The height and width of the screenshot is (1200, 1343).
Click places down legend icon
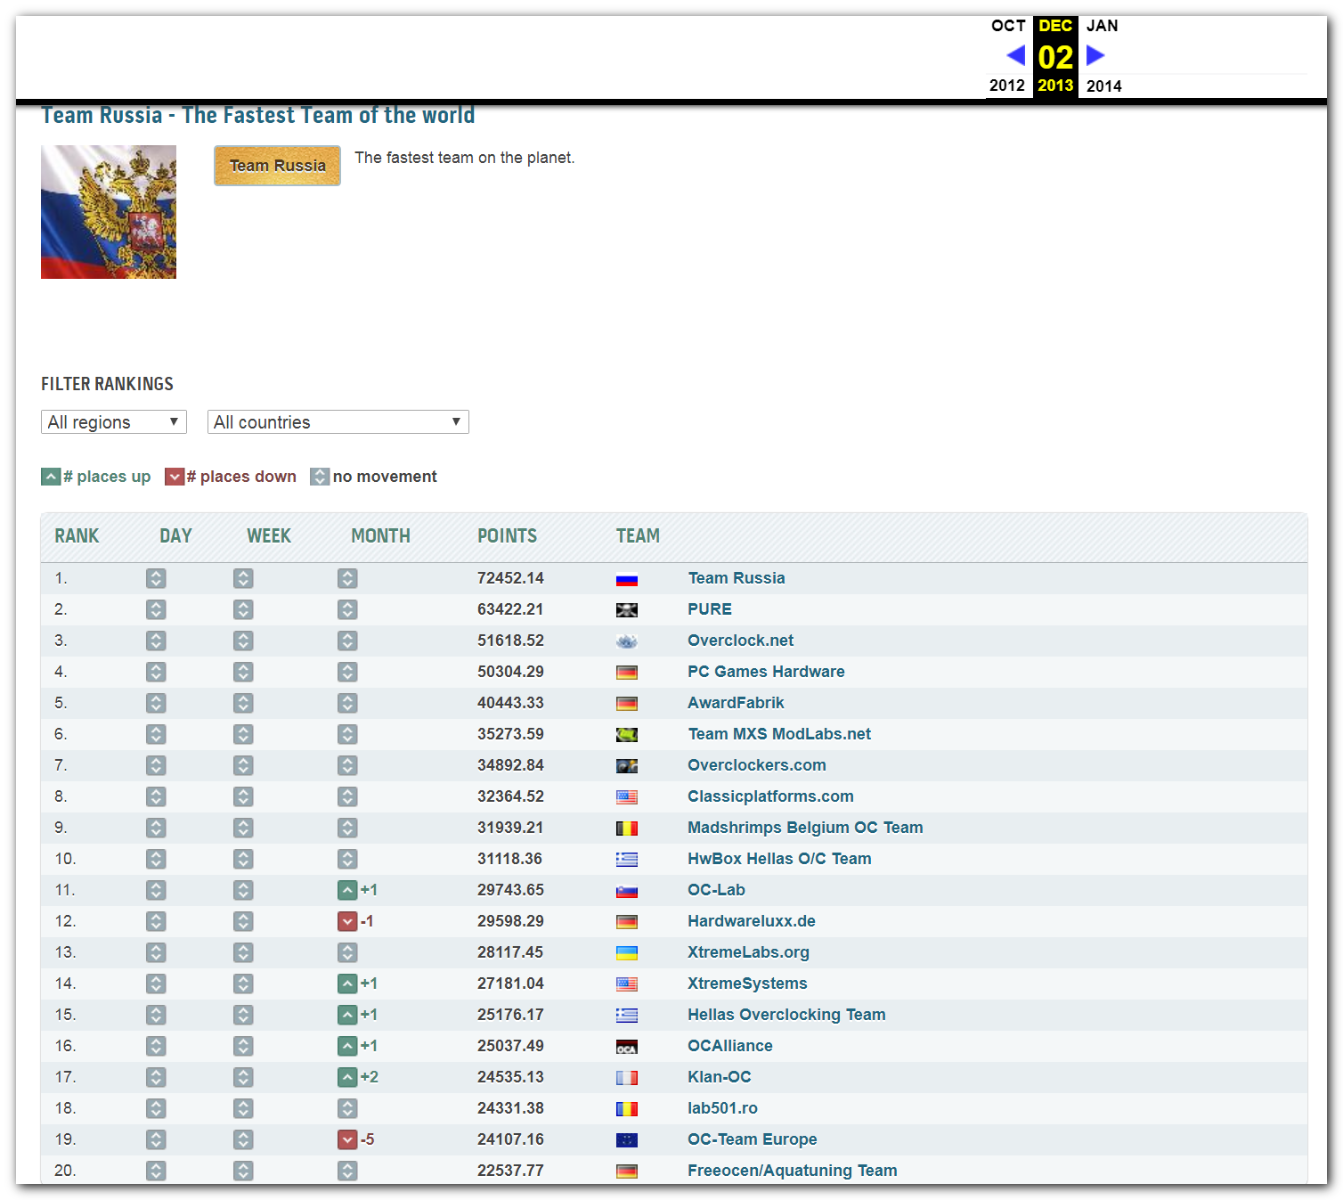pyautogui.click(x=174, y=477)
